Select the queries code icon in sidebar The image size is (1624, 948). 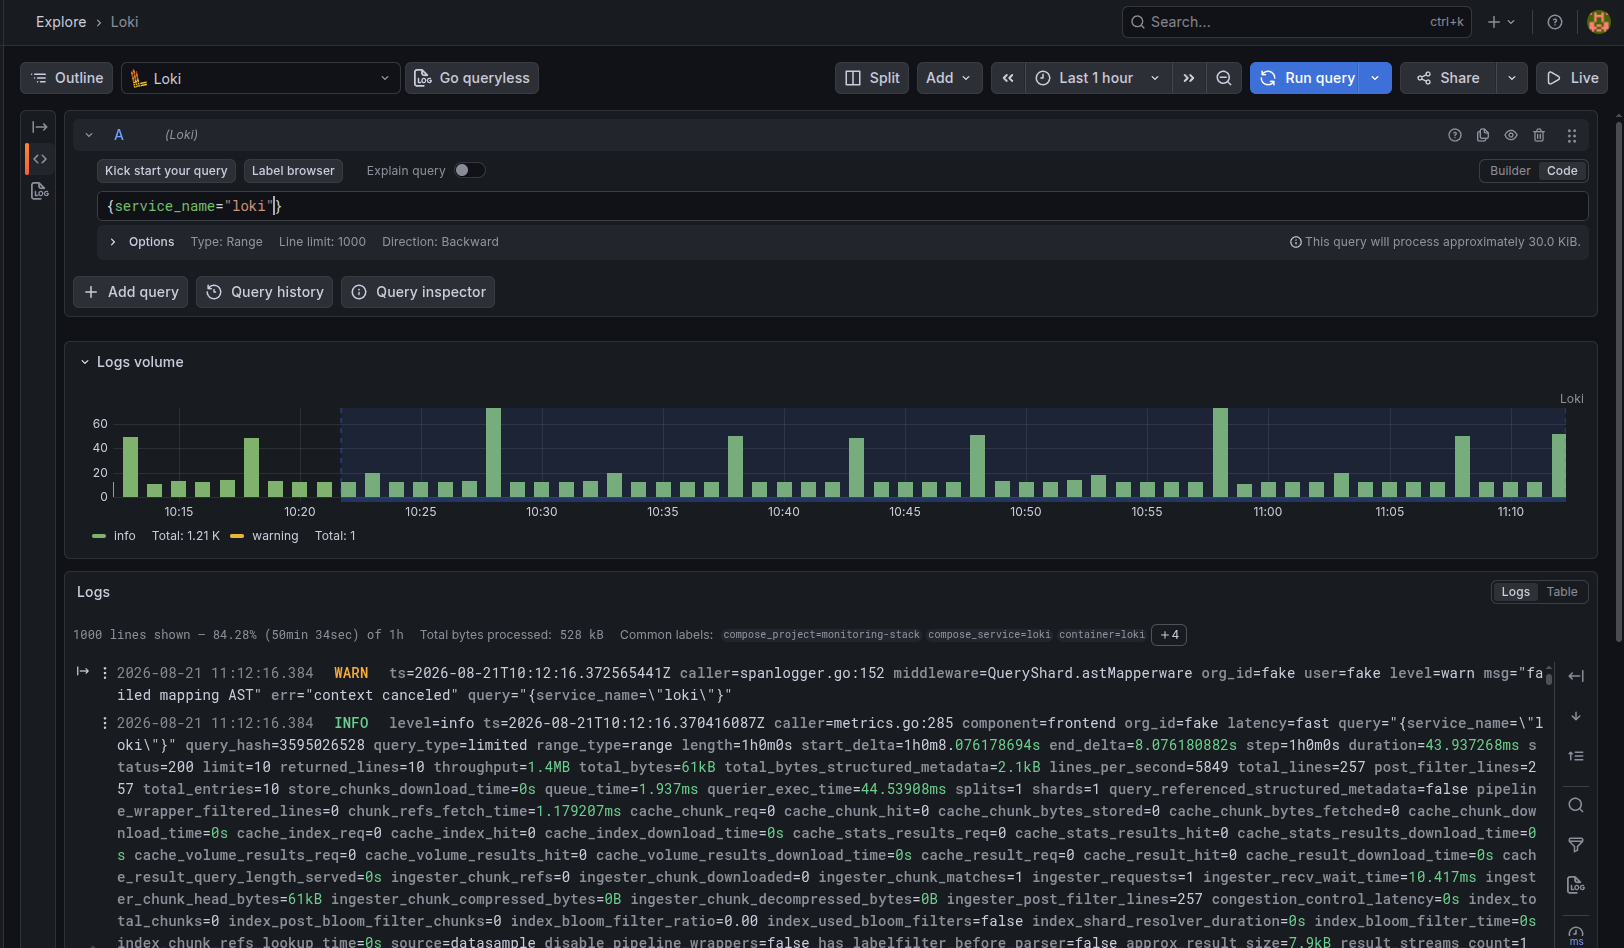coord(40,159)
